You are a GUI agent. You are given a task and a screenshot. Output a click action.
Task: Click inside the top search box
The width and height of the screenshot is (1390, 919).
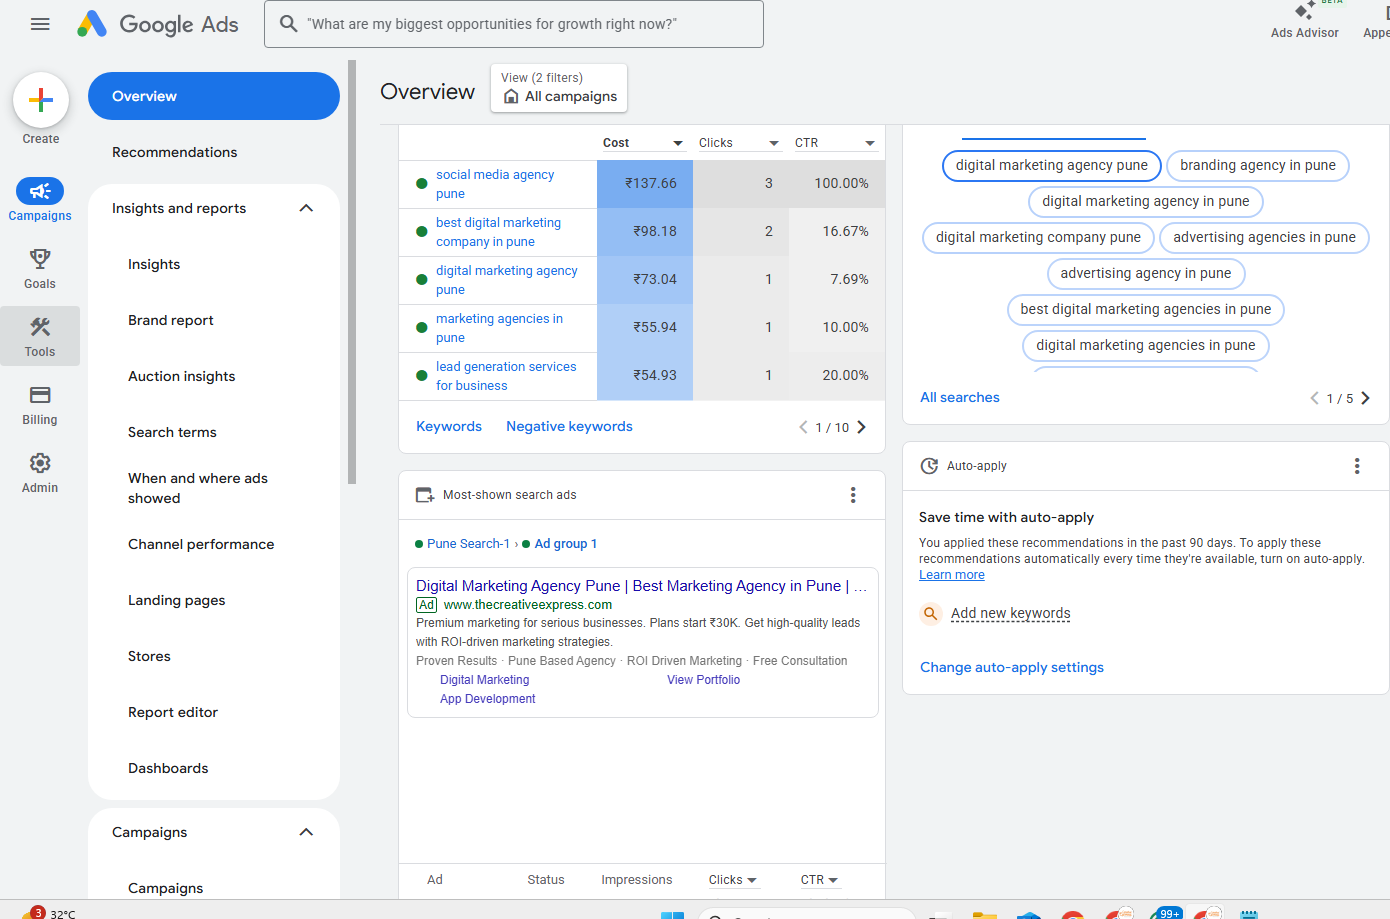click(x=514, y=24)
